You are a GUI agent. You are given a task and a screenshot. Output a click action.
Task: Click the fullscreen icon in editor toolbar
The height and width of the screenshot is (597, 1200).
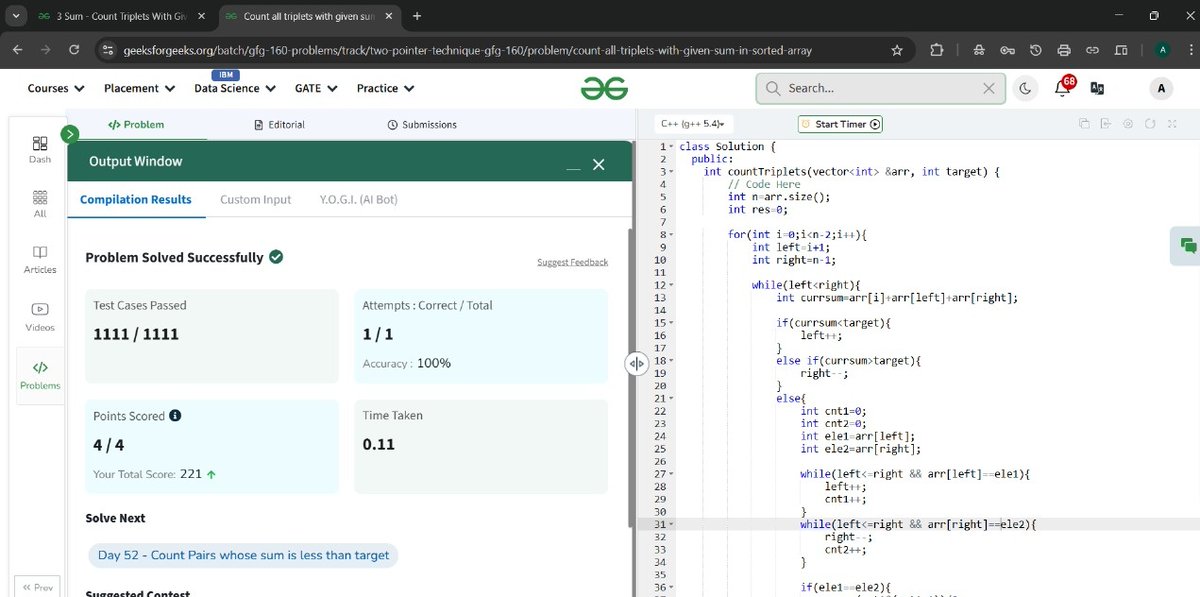tap(1172, 124)
